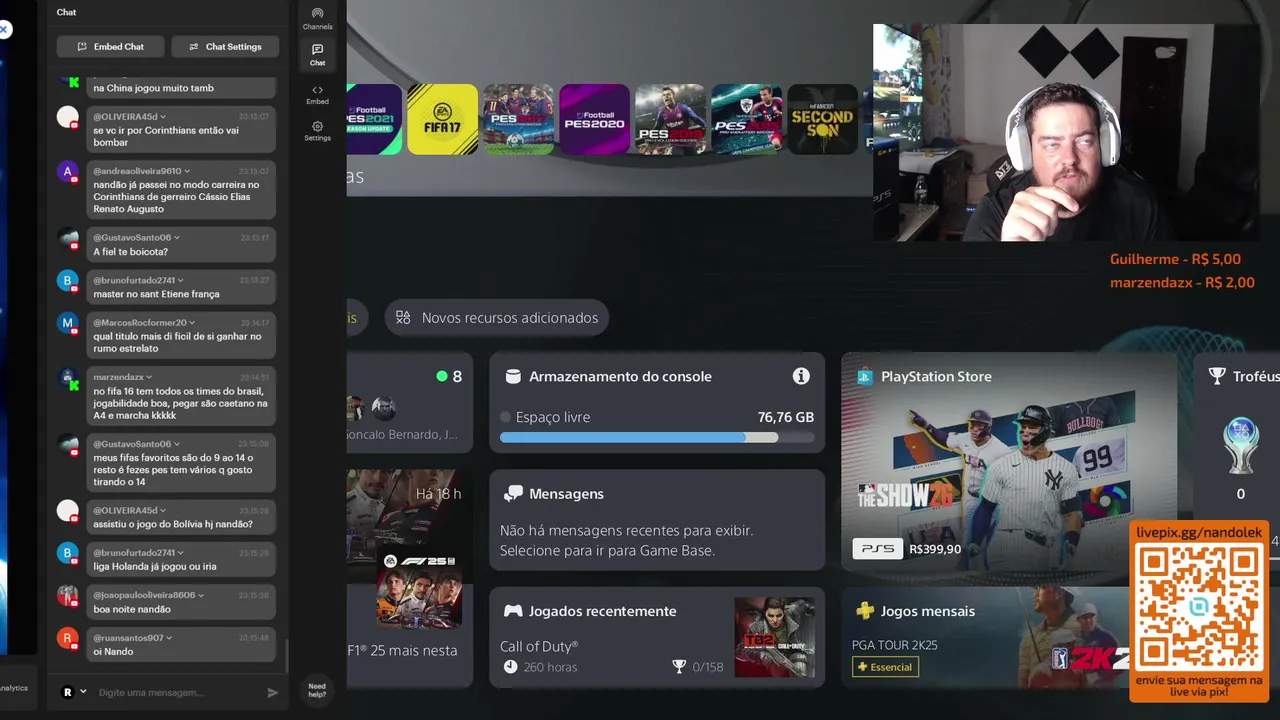Open Chat Settings button
1280x720 pixels.
click(225, 47)
